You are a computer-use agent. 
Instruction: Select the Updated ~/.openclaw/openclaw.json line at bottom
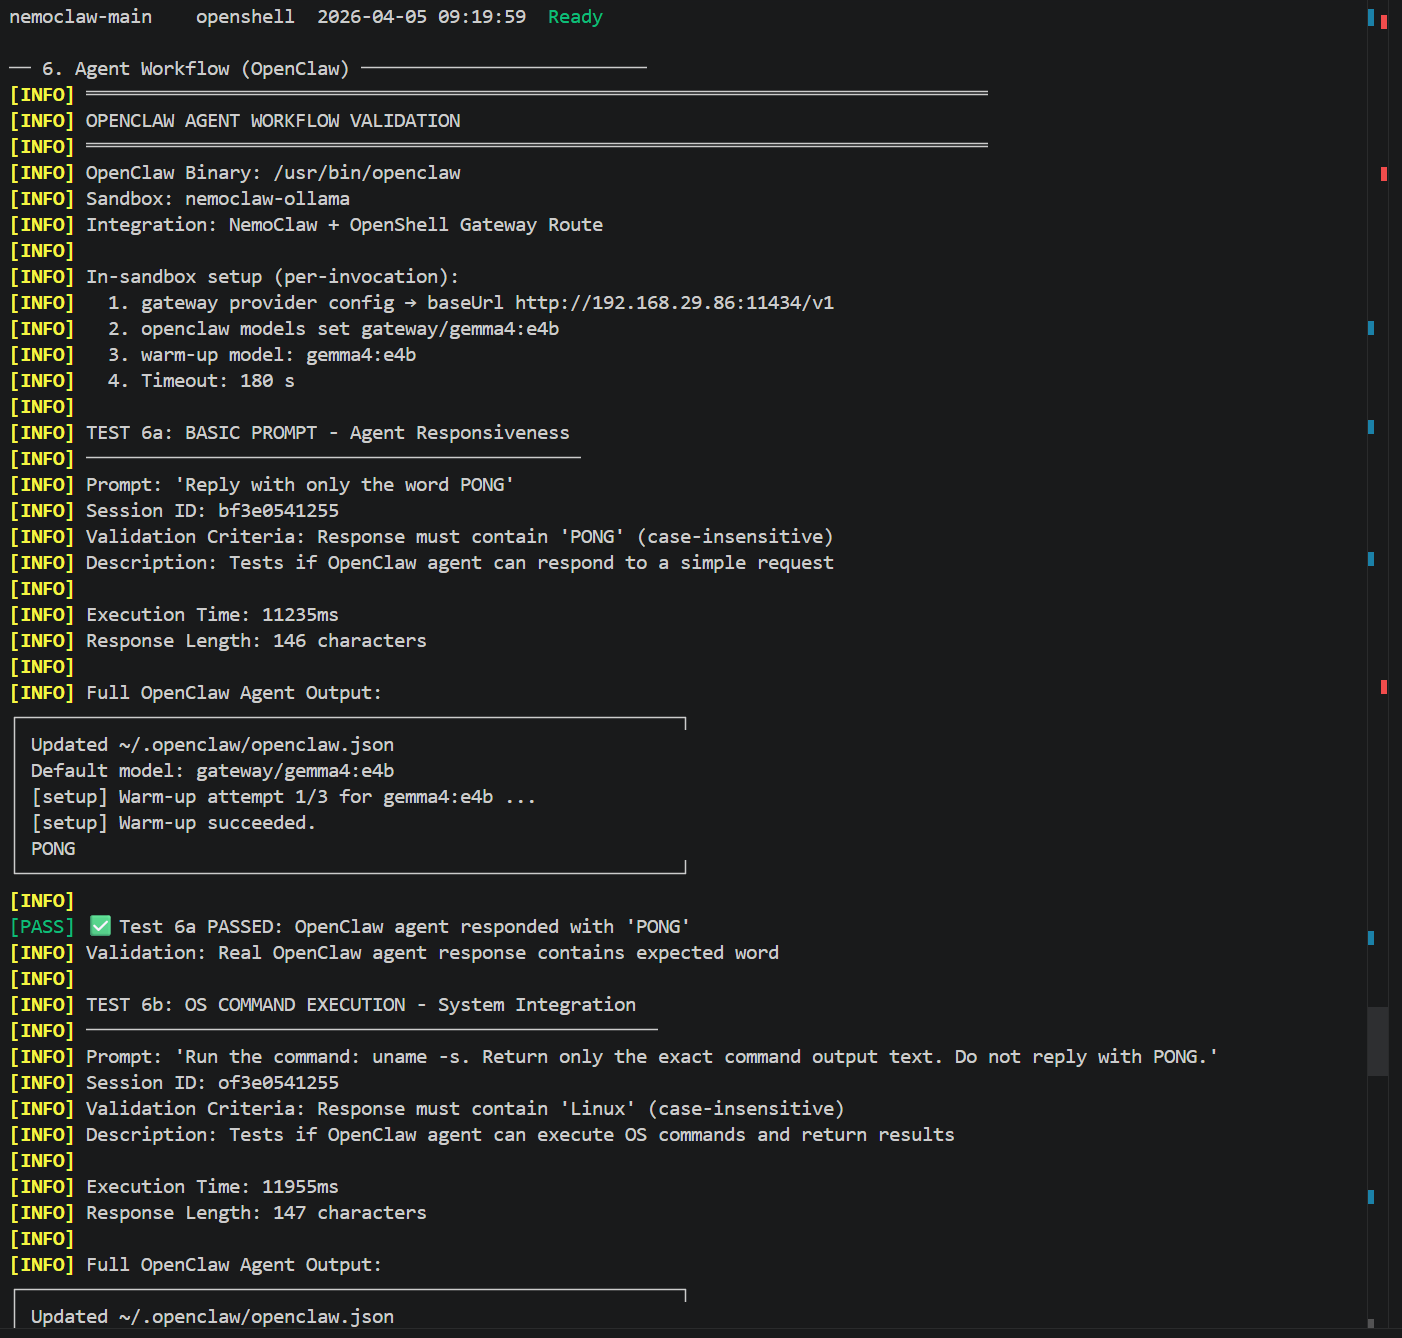[211, 1316]
